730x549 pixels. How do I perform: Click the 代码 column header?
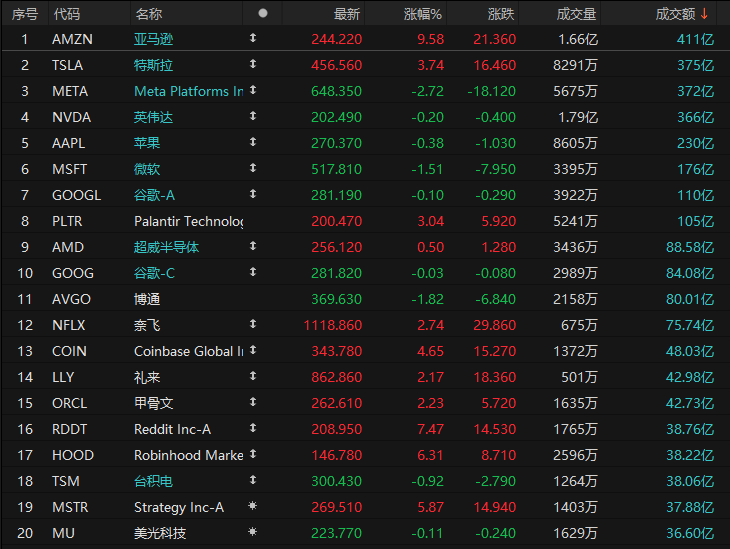tap(66, 14)
